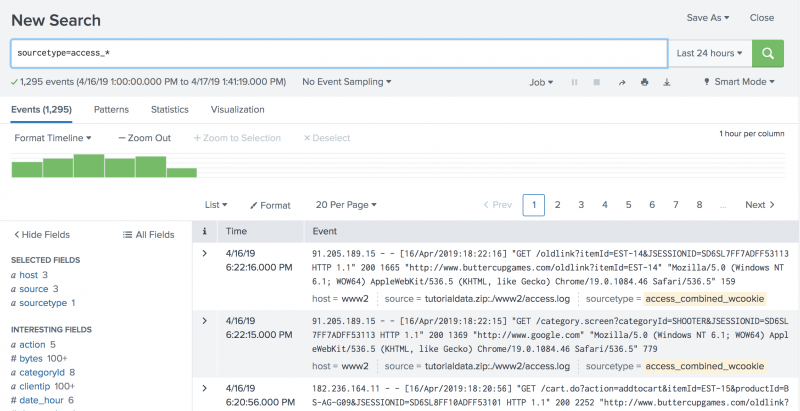Open the host selected field
Image resolution: width=800 pixels, height=411 pixels.
tap(29, 275)
